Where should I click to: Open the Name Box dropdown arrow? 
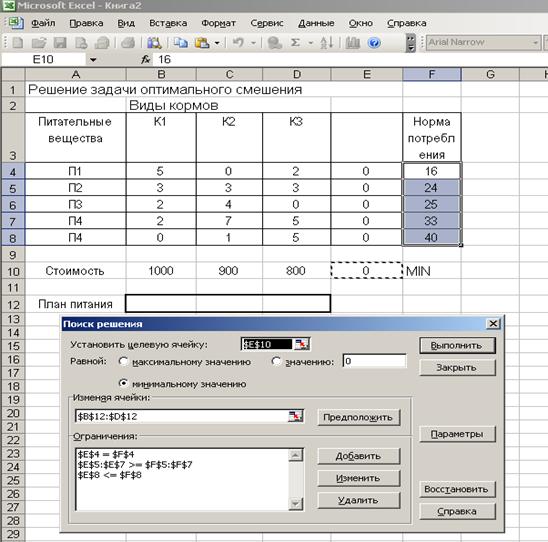pyautogui.click(x=93, y=60)
